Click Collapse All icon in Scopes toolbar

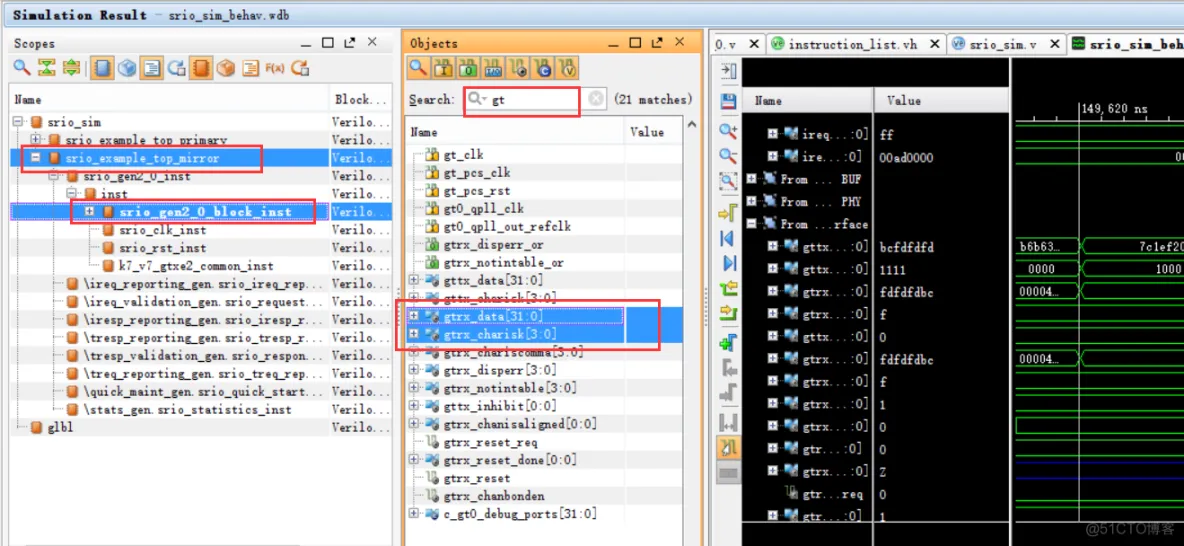46,68
